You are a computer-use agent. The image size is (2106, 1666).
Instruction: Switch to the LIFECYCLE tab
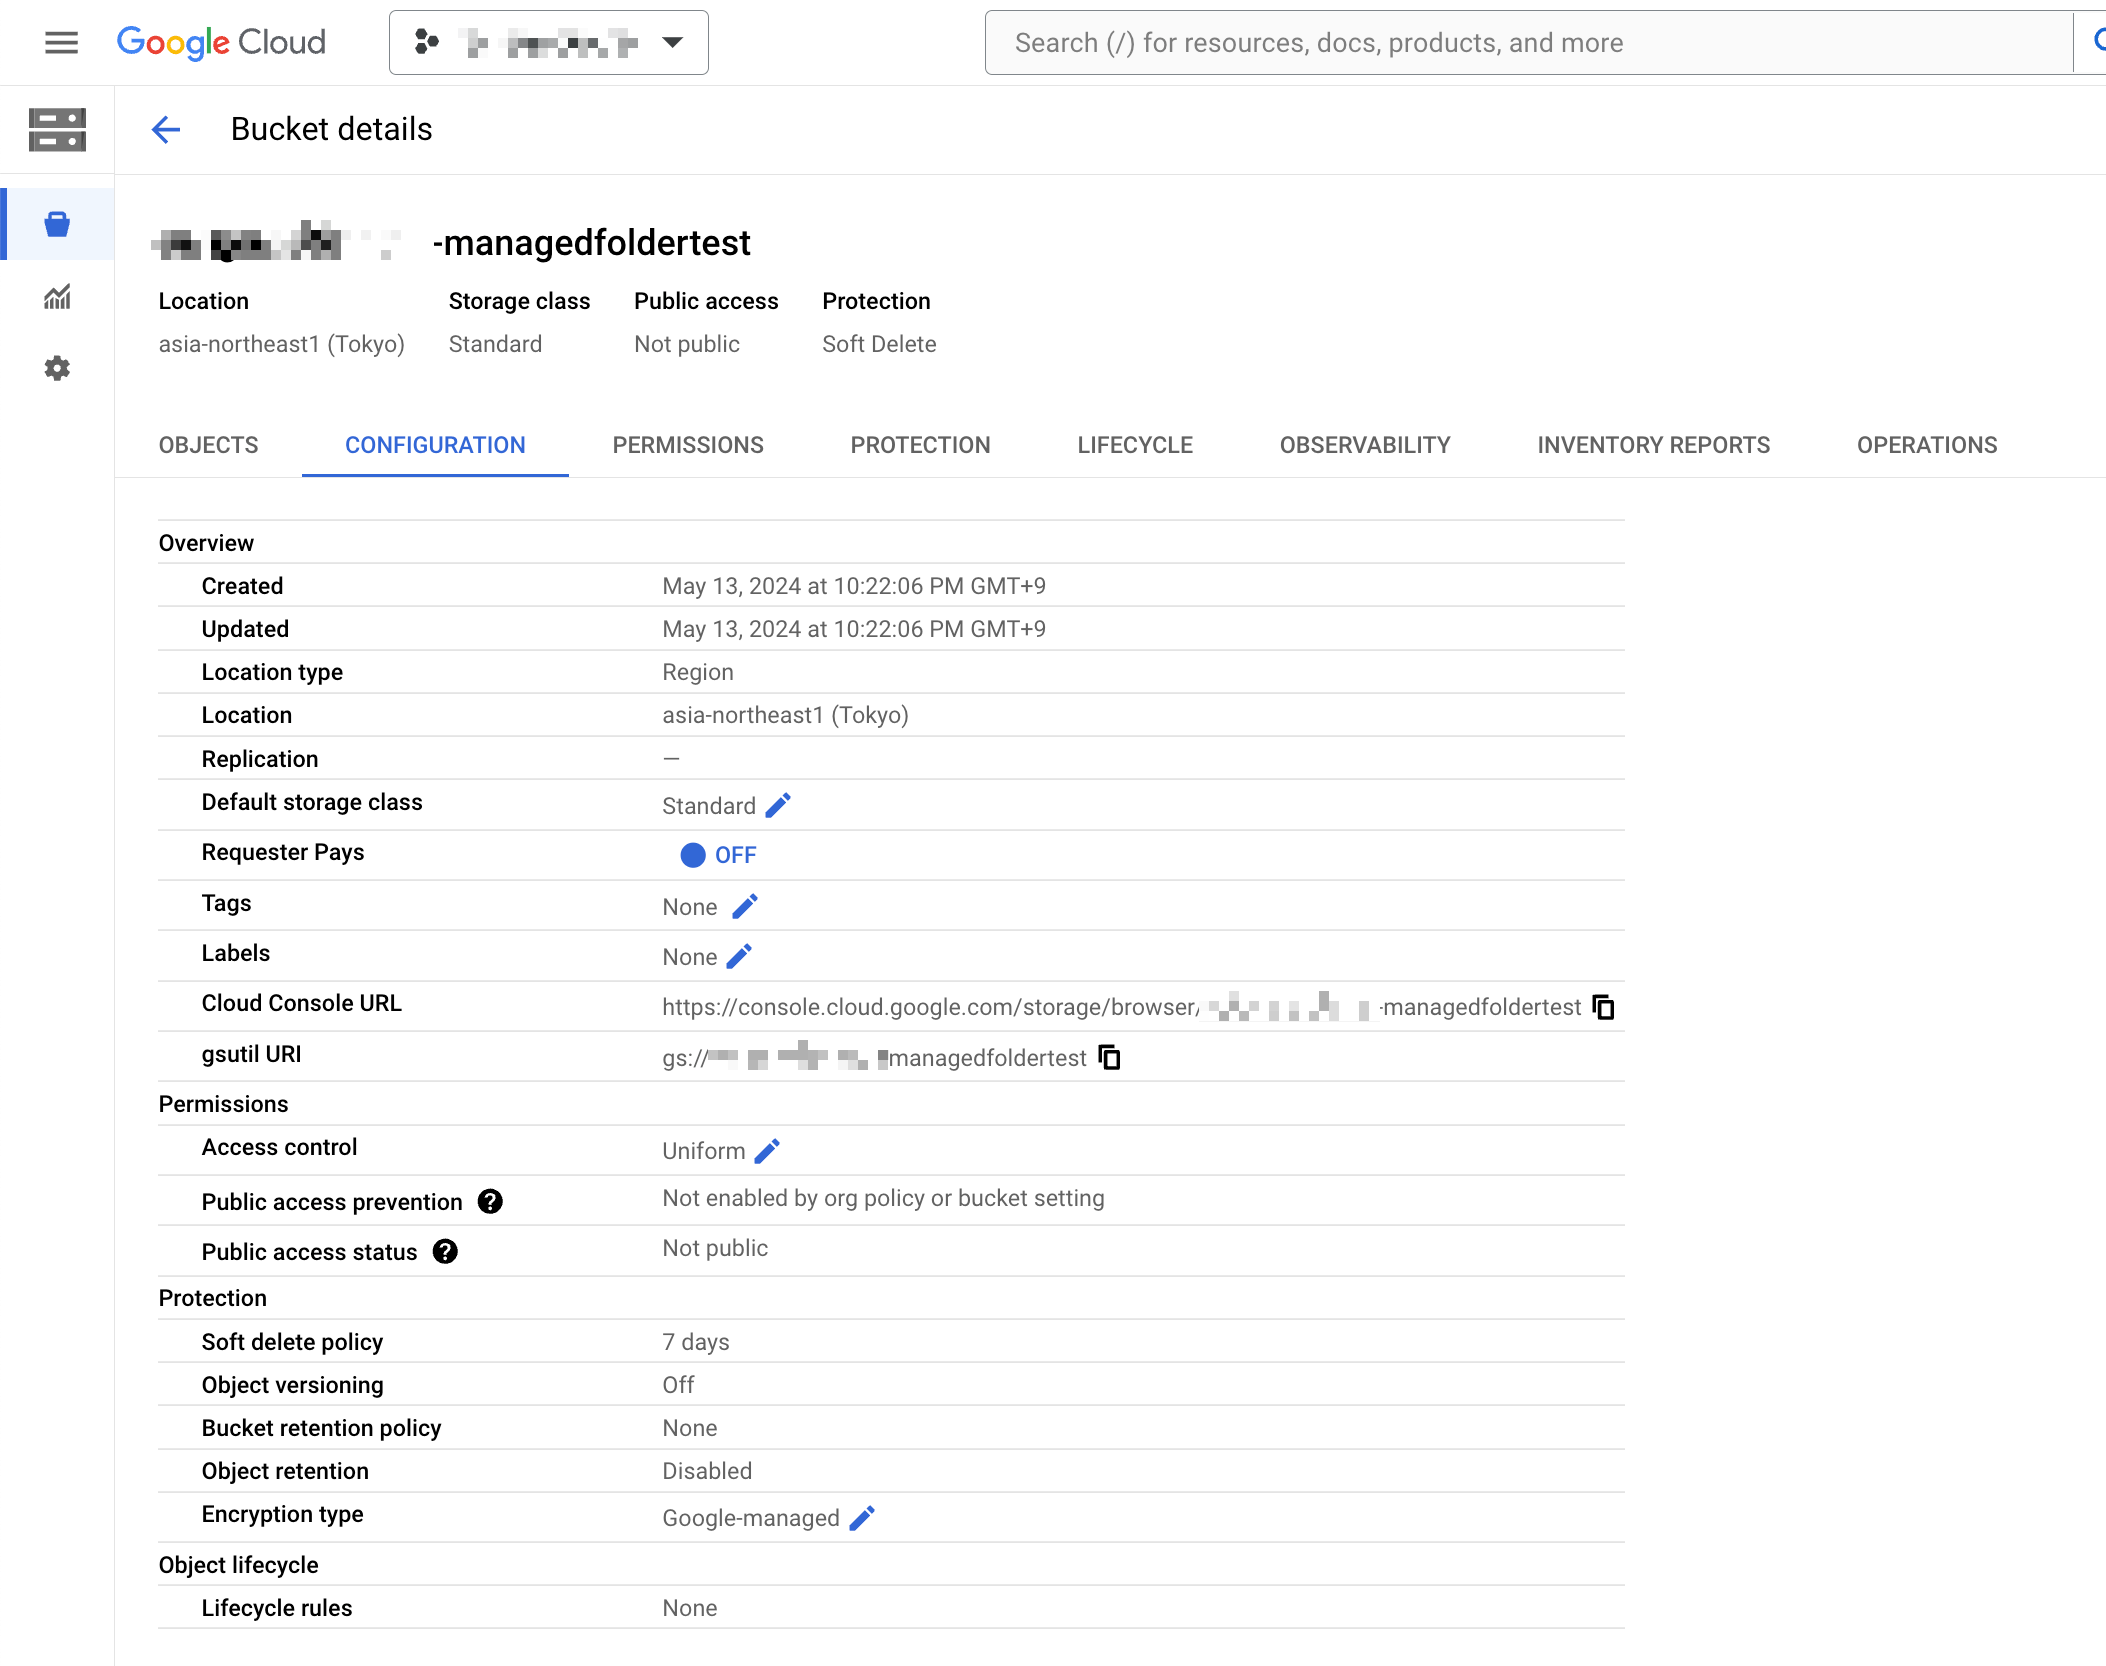coord(1135,445)
